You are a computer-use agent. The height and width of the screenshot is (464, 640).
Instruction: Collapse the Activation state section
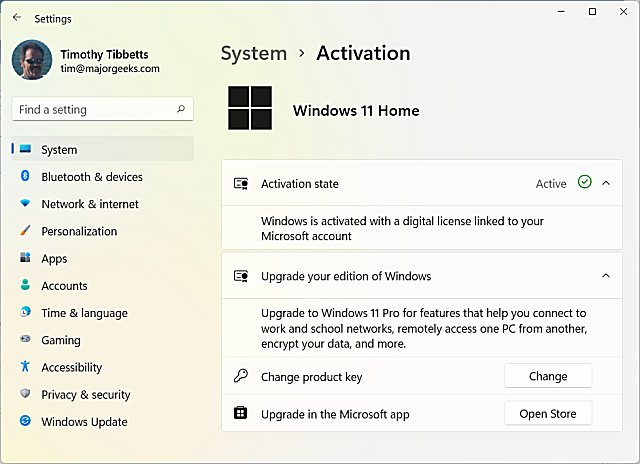[x=606, y=183]
